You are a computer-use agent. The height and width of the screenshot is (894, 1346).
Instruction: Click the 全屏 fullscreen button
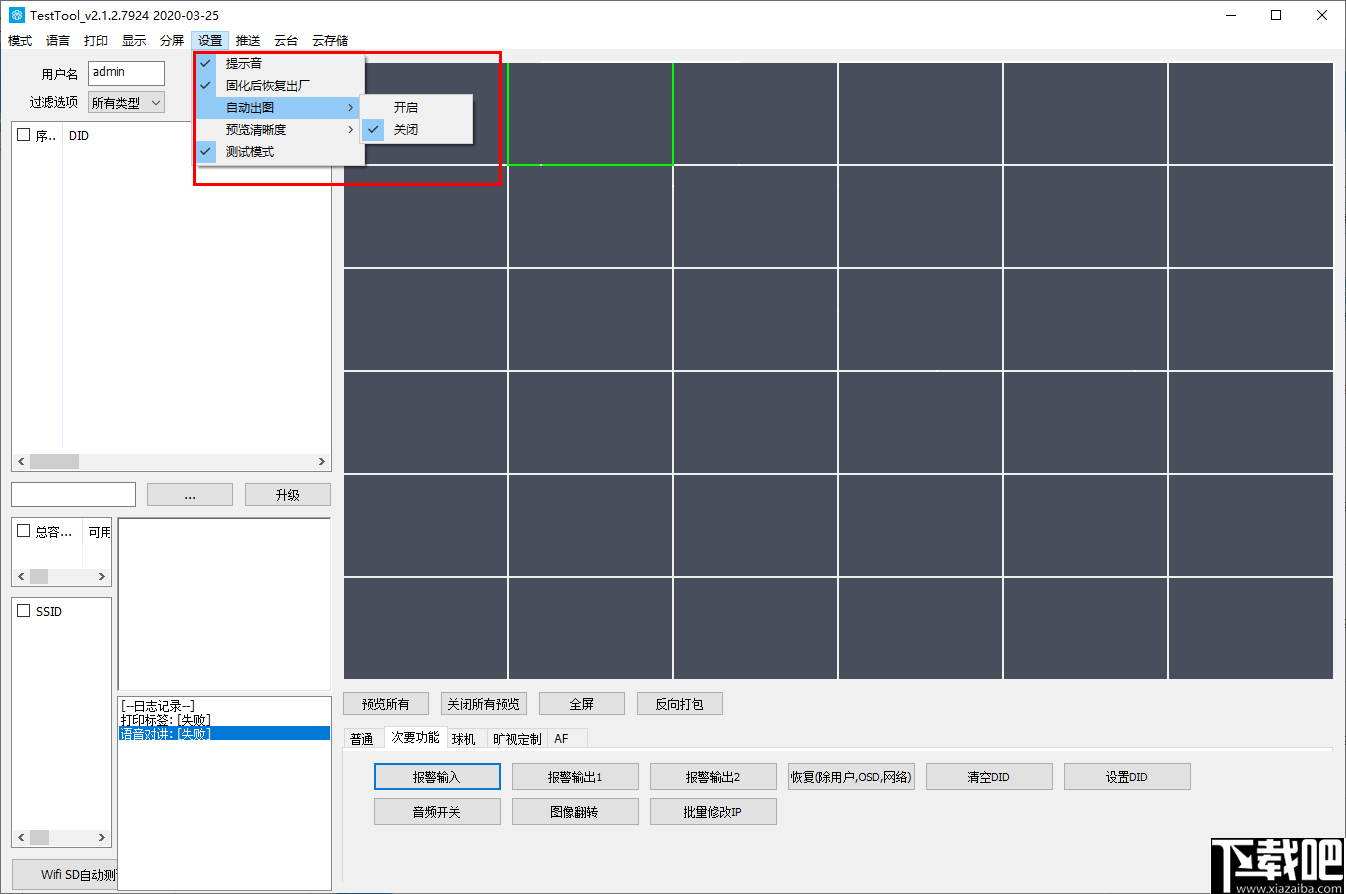click(582, 703)
